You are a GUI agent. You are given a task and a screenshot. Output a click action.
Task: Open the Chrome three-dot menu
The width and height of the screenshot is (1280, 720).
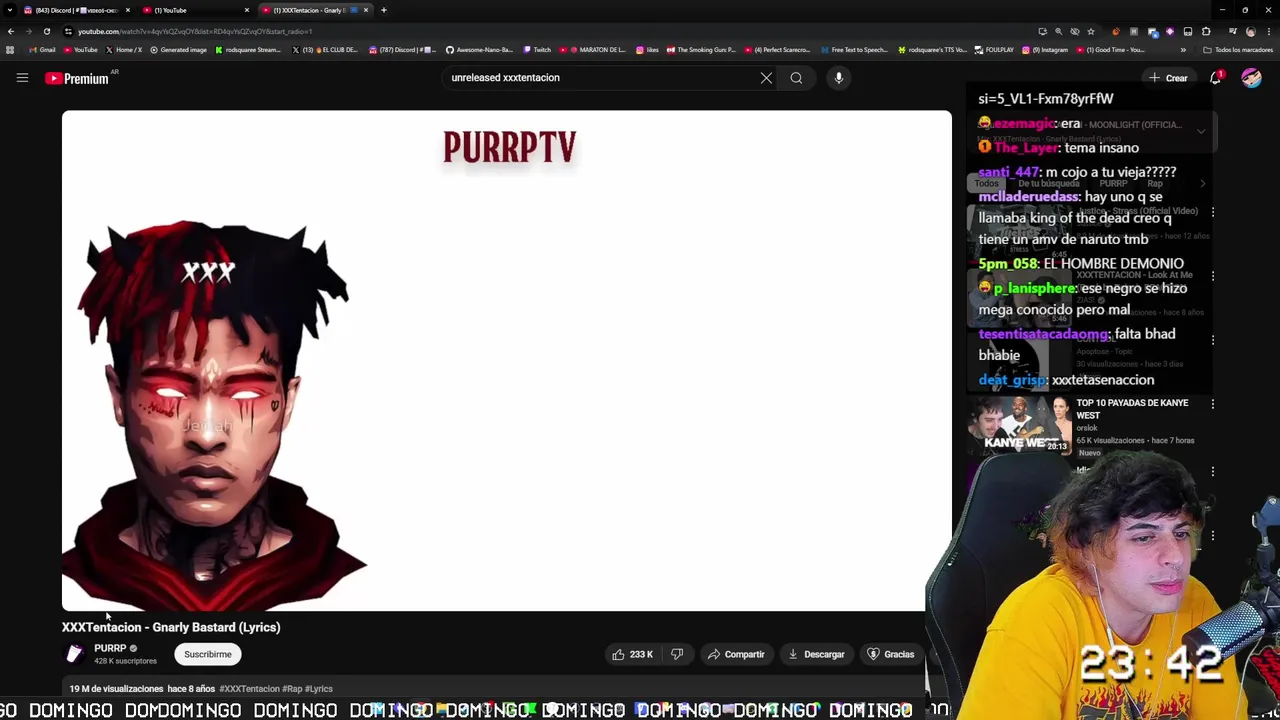[x=1267, y=31]
